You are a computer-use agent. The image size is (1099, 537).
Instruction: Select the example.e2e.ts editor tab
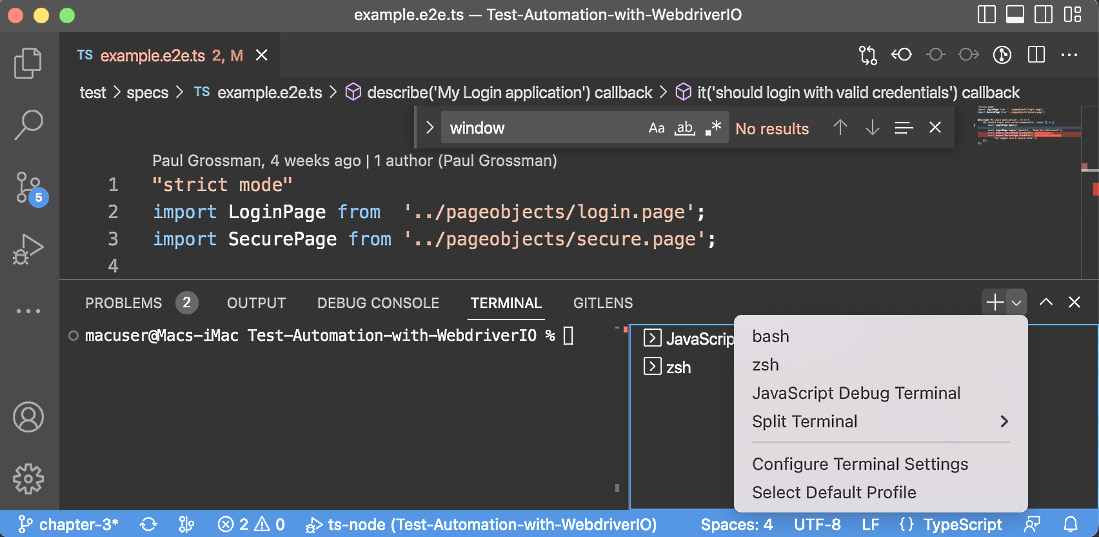coord(170,55)
